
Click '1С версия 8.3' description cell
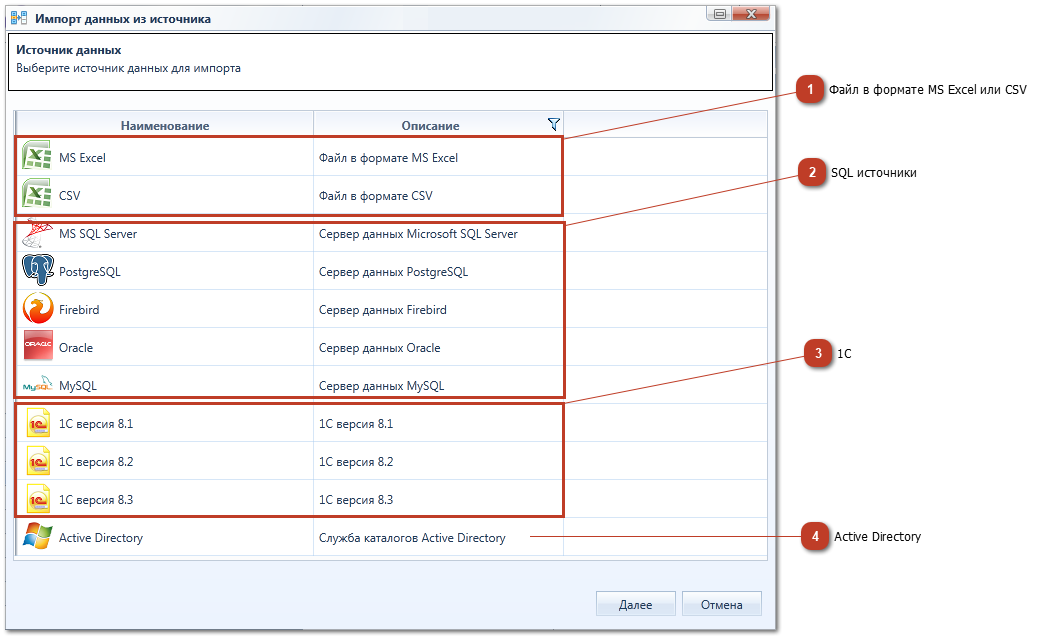tap(438, 499)
